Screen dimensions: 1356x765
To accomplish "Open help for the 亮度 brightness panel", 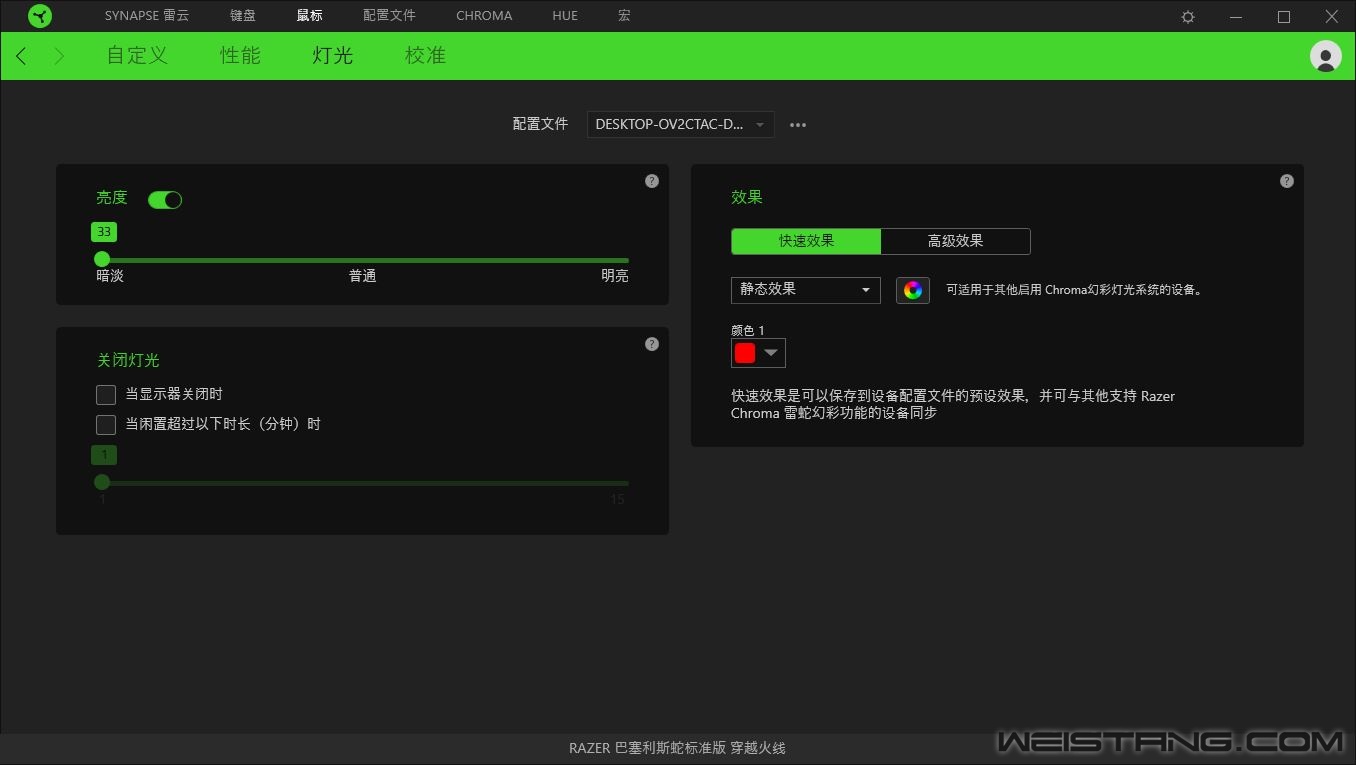I will 652,181.
